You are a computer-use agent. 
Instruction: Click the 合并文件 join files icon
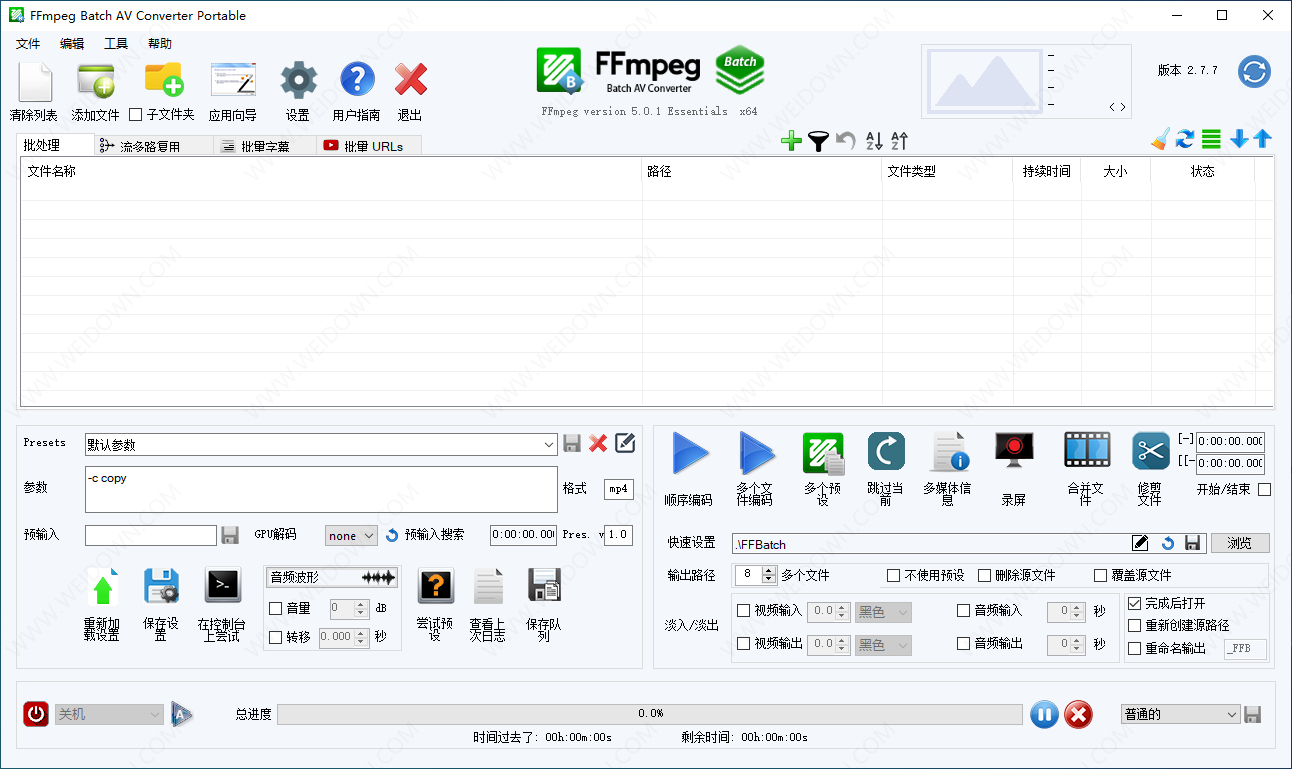click(1087, 452)
